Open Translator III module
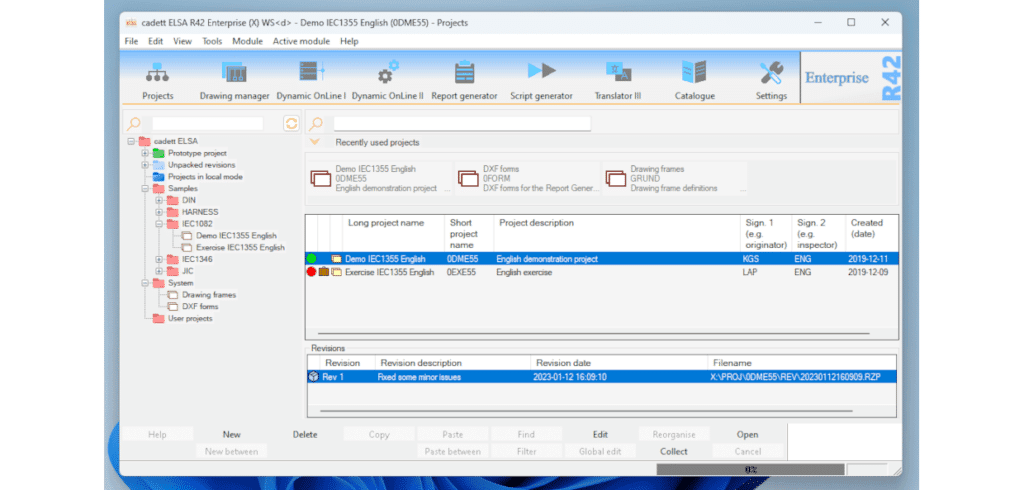The image size is (1024, 490). pyautogui.click(x=618, y=80)
